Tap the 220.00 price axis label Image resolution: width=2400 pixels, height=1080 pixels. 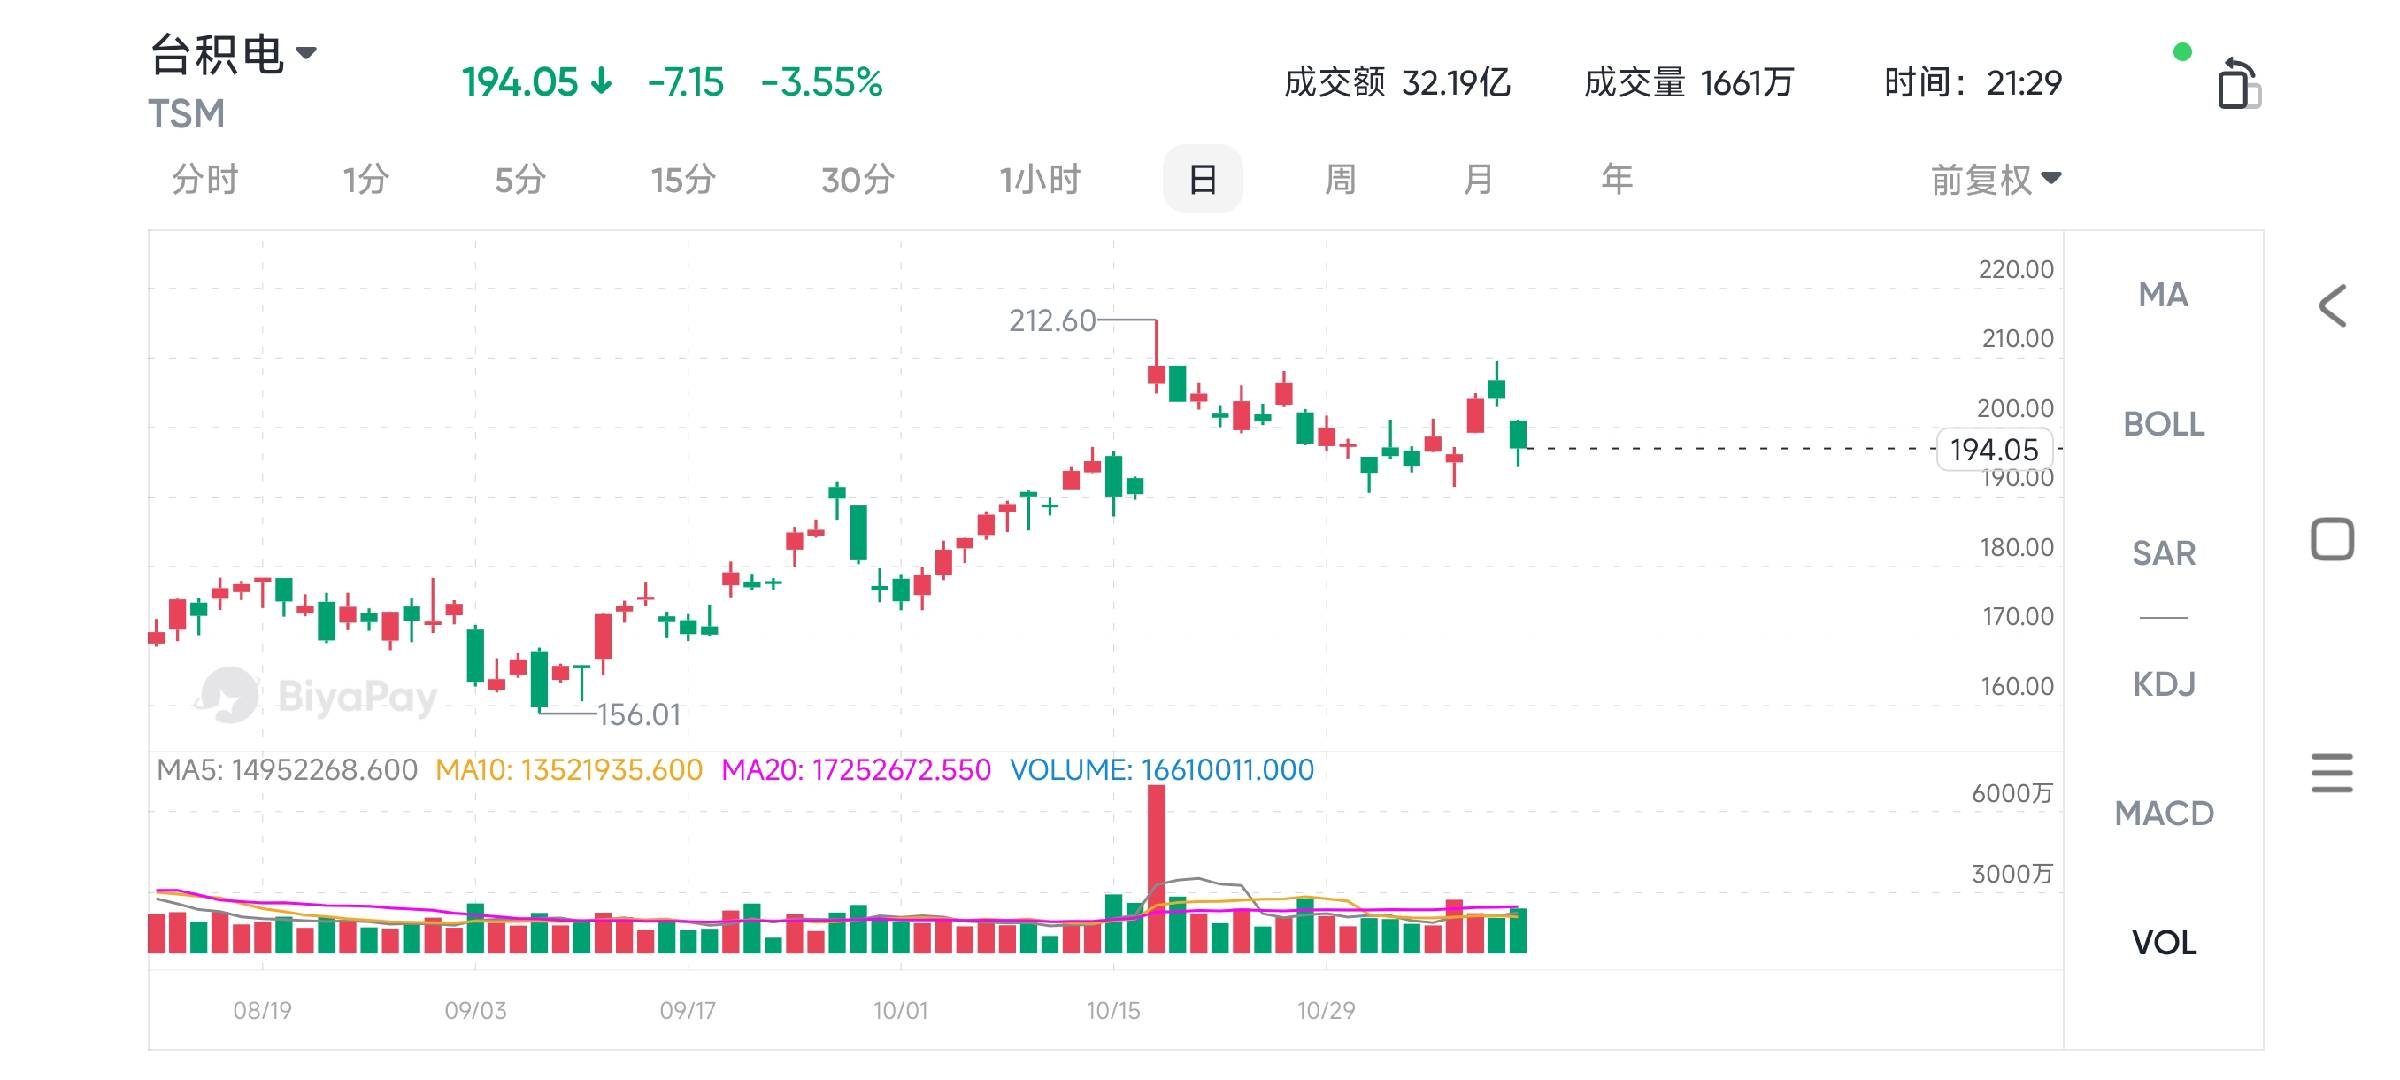[x=2015, y=269]
